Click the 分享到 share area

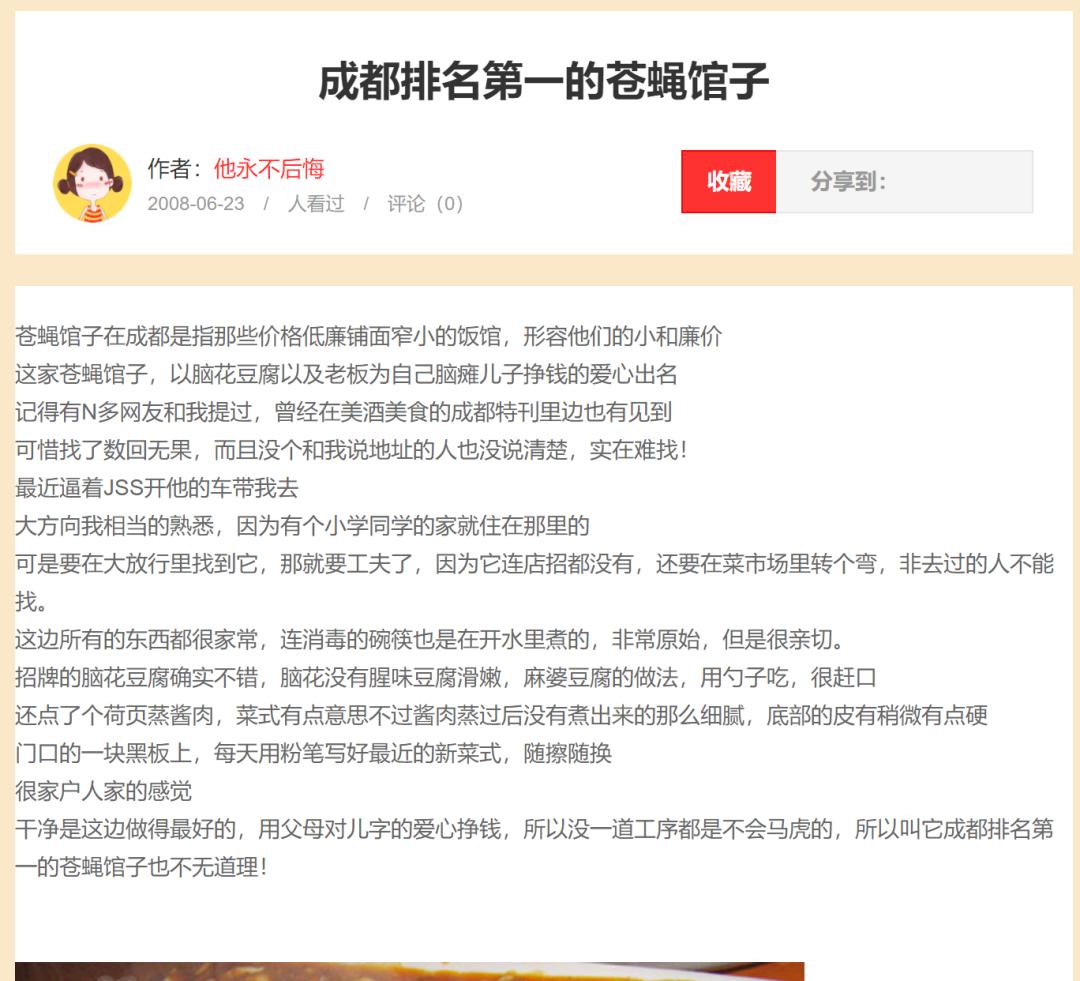[904, 181]
